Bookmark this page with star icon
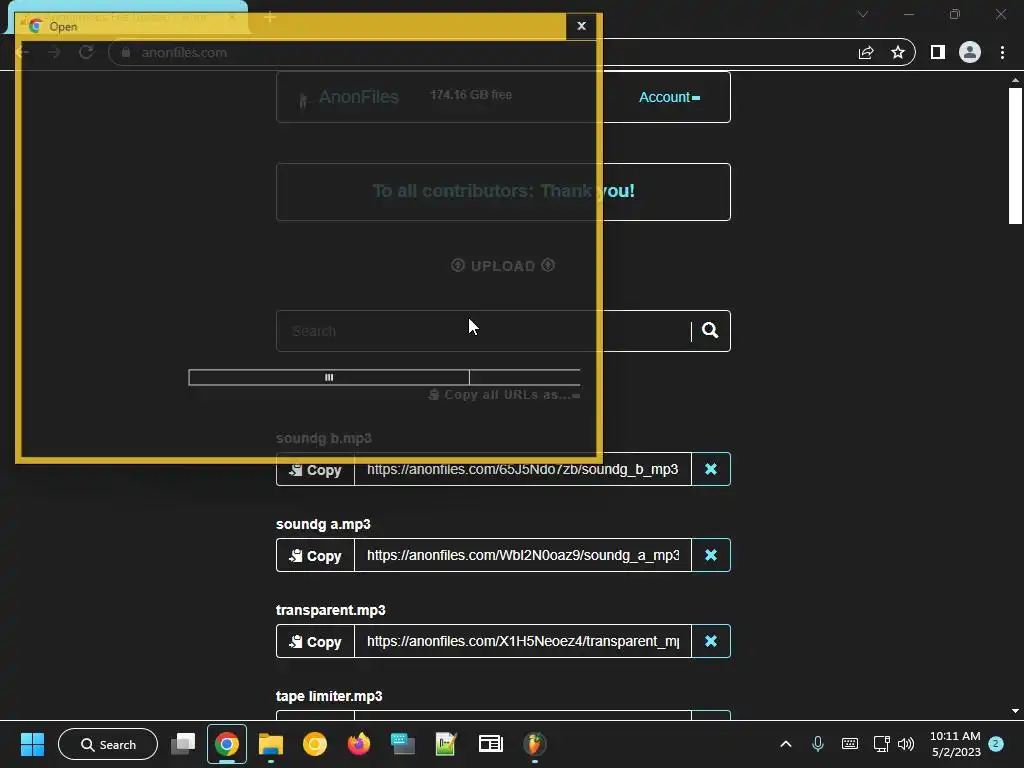The height and width of the screenshot is (768, 1024). click(898, 52)
